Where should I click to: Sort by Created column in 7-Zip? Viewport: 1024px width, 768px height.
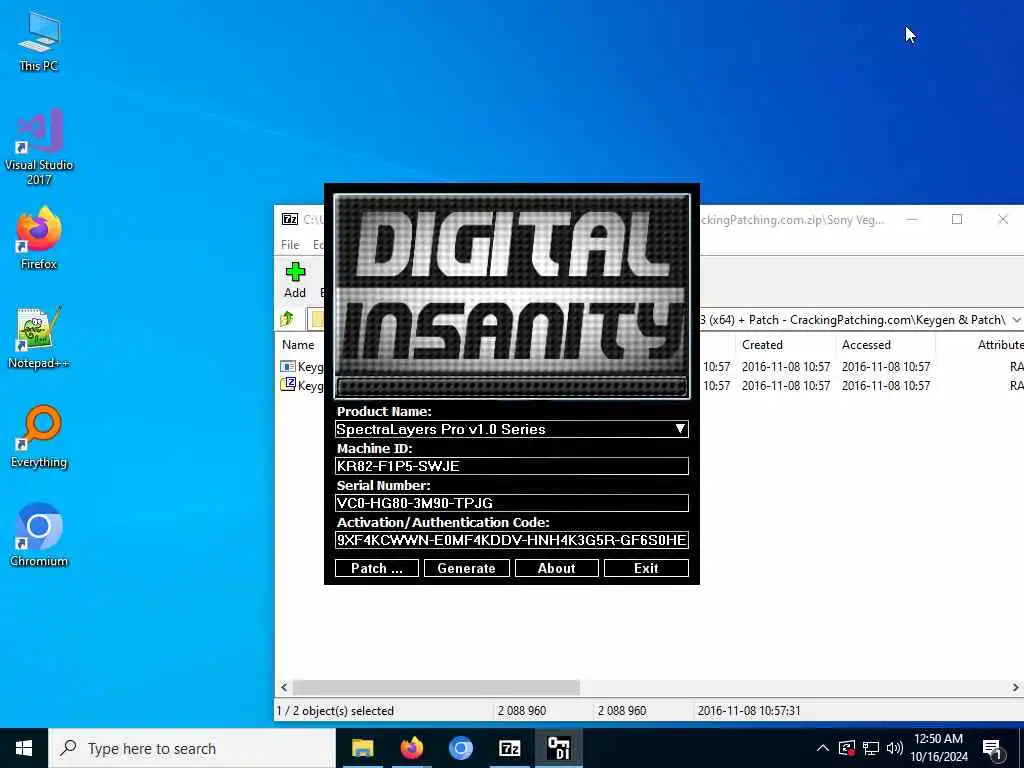(762, 345)
